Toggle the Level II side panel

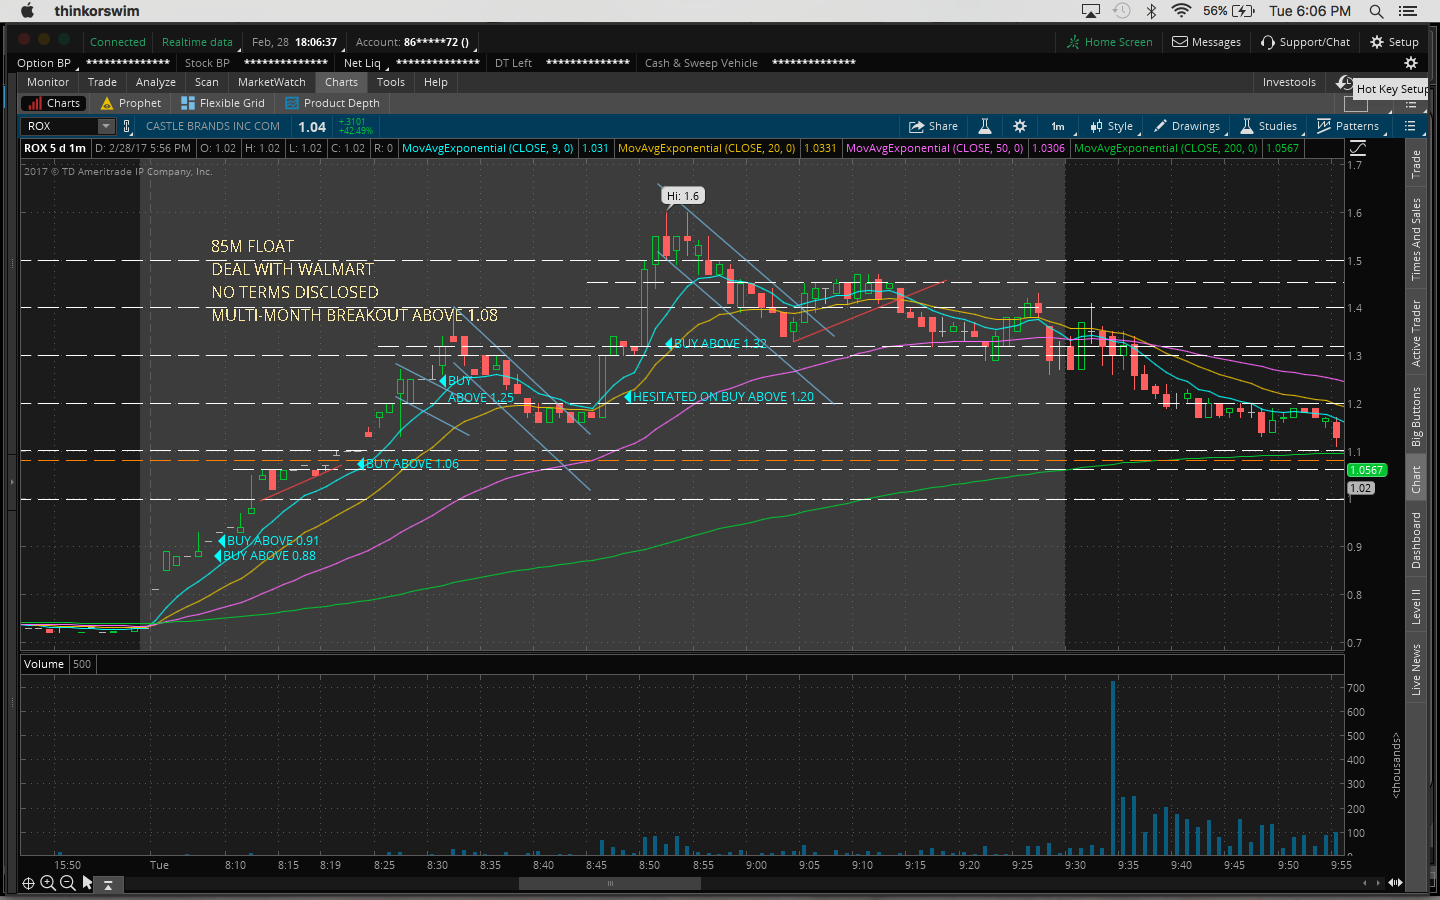coord(1416,607)
